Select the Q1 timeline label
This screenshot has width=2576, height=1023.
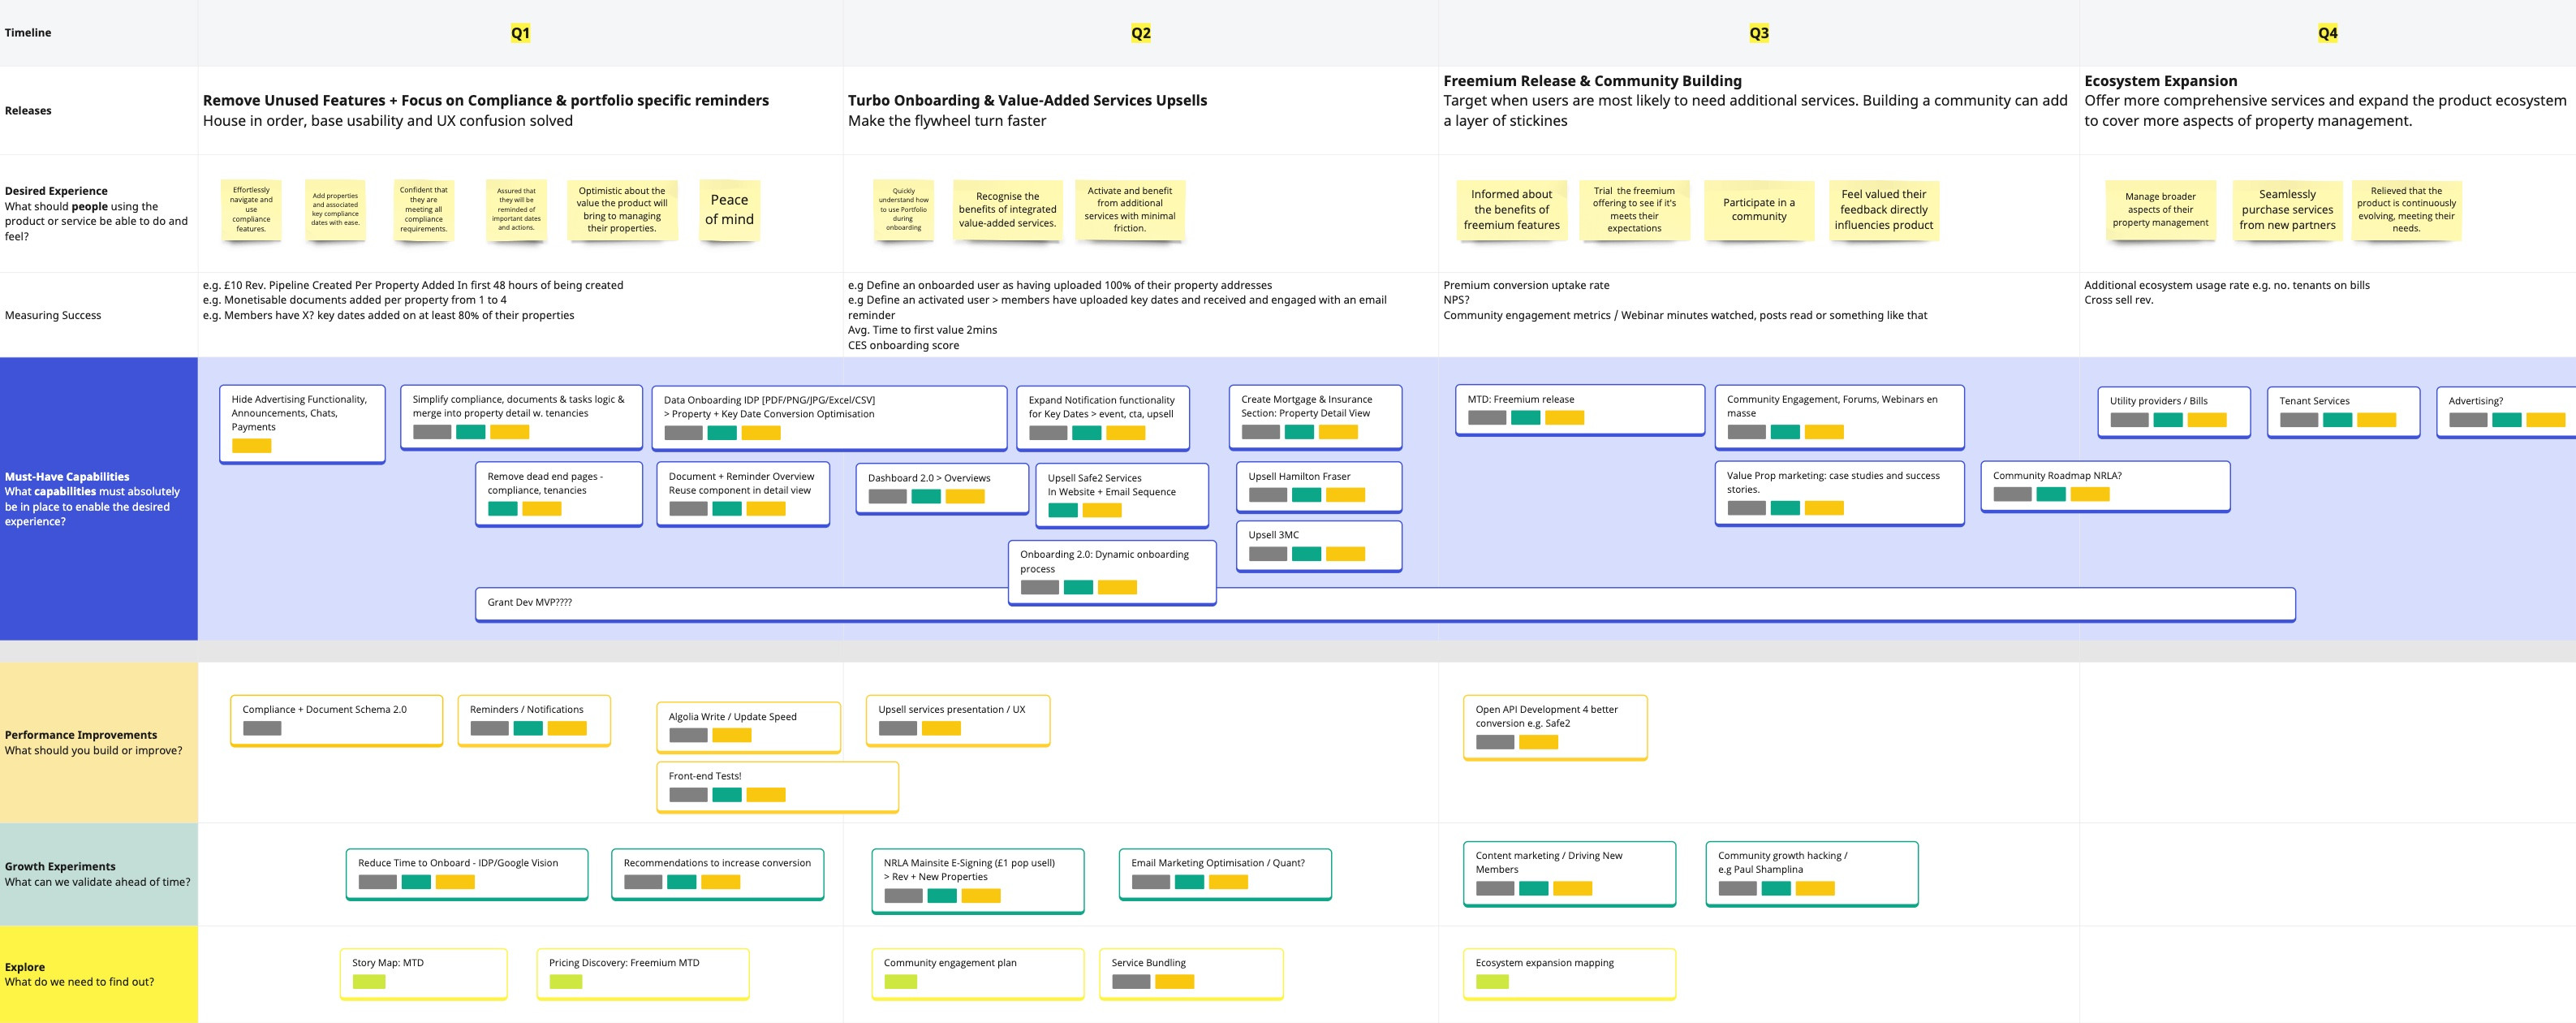(x=520, y=33)
